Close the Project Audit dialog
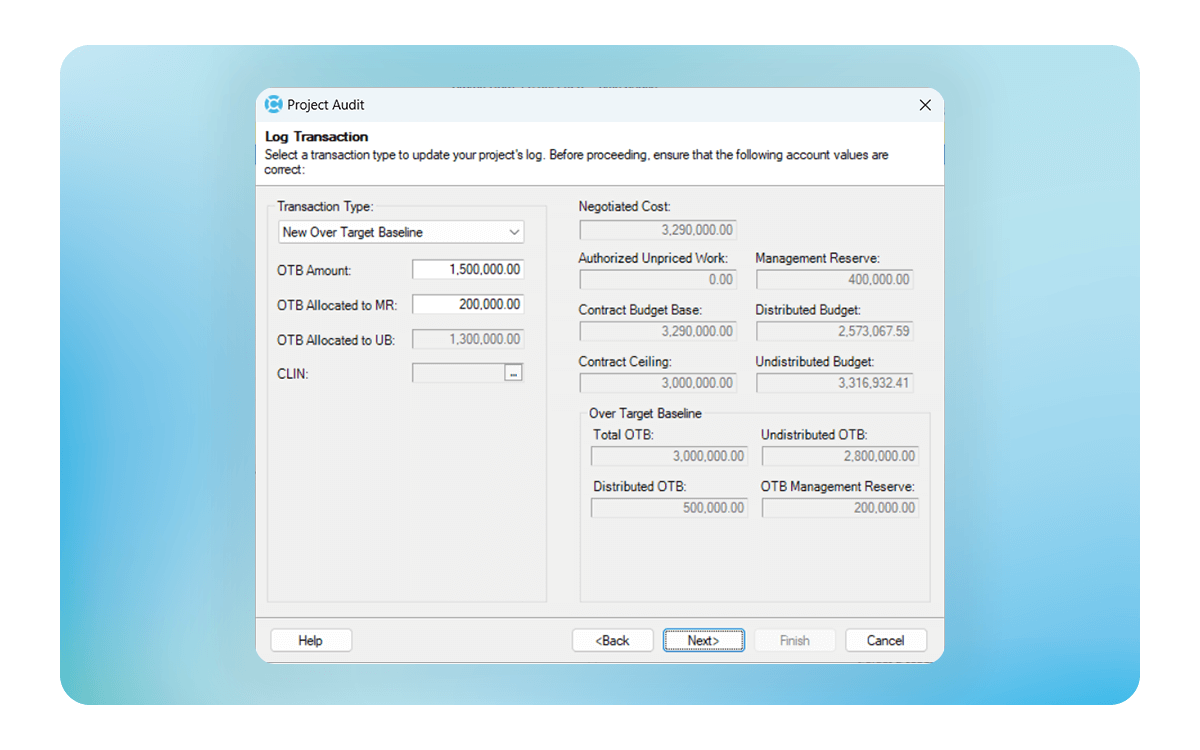1200x750 pixels. coord(925,105)
